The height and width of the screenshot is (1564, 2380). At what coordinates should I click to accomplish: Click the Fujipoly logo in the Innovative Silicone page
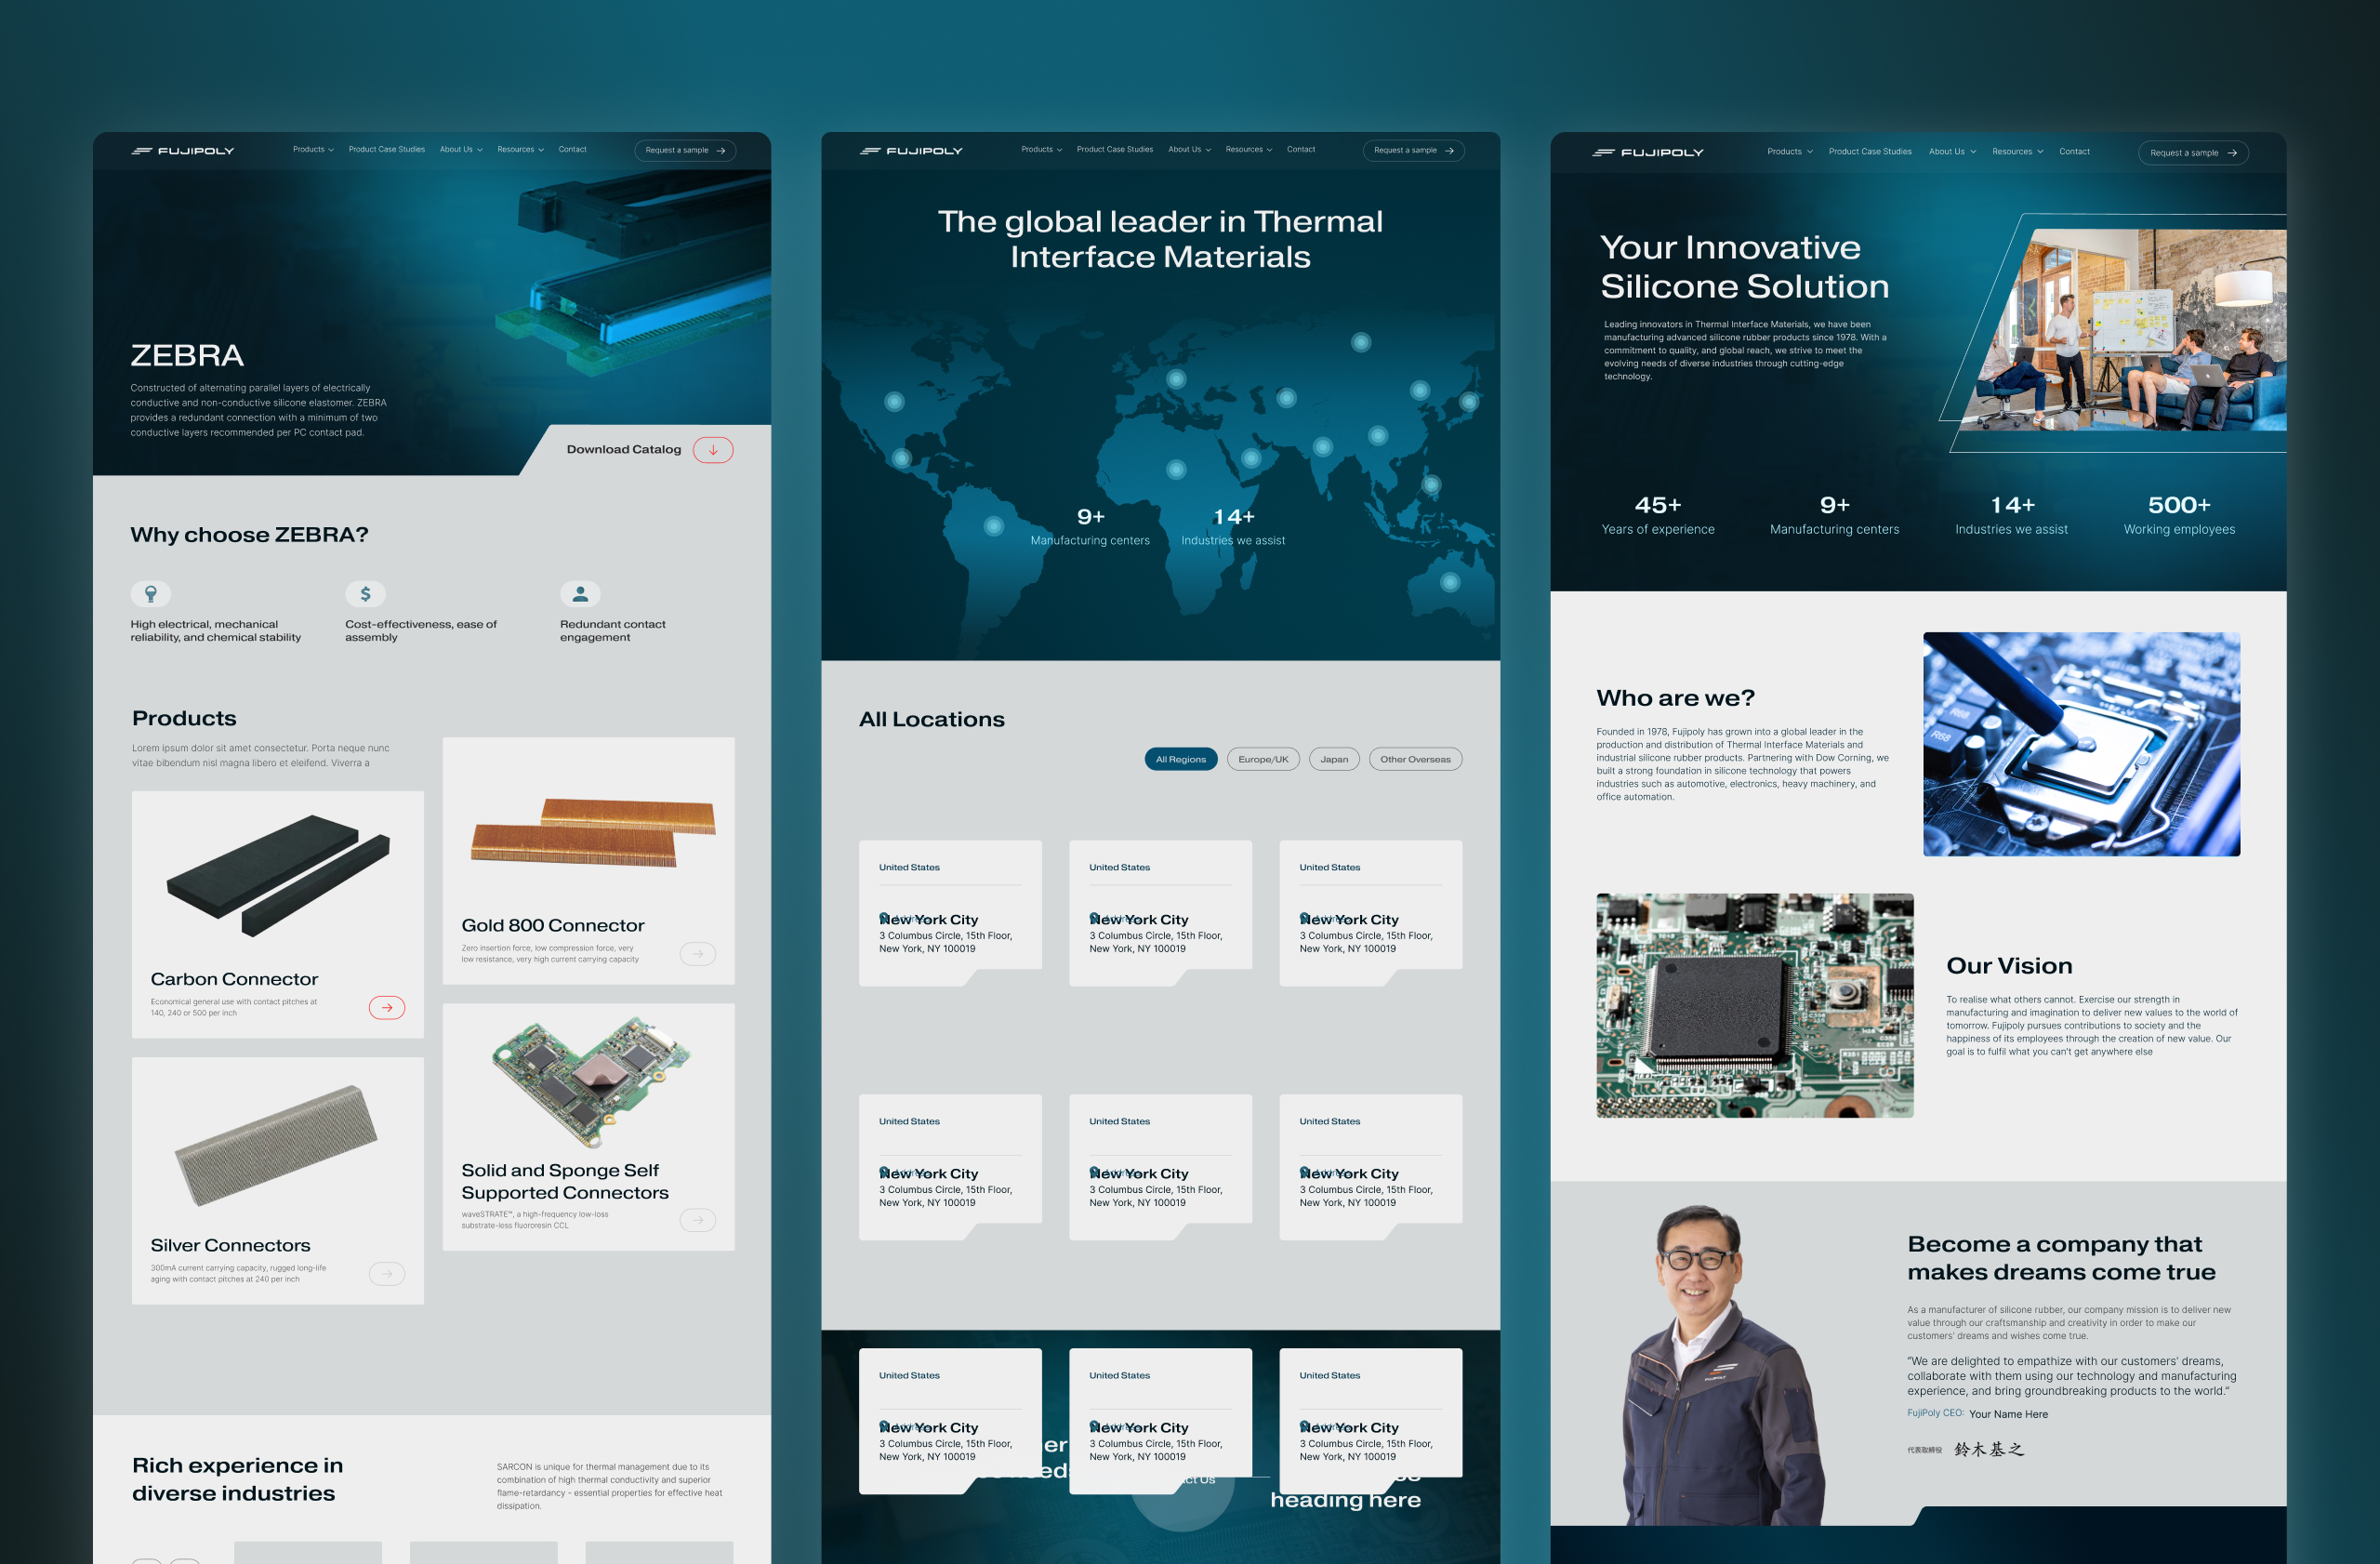coord(1647,152)
